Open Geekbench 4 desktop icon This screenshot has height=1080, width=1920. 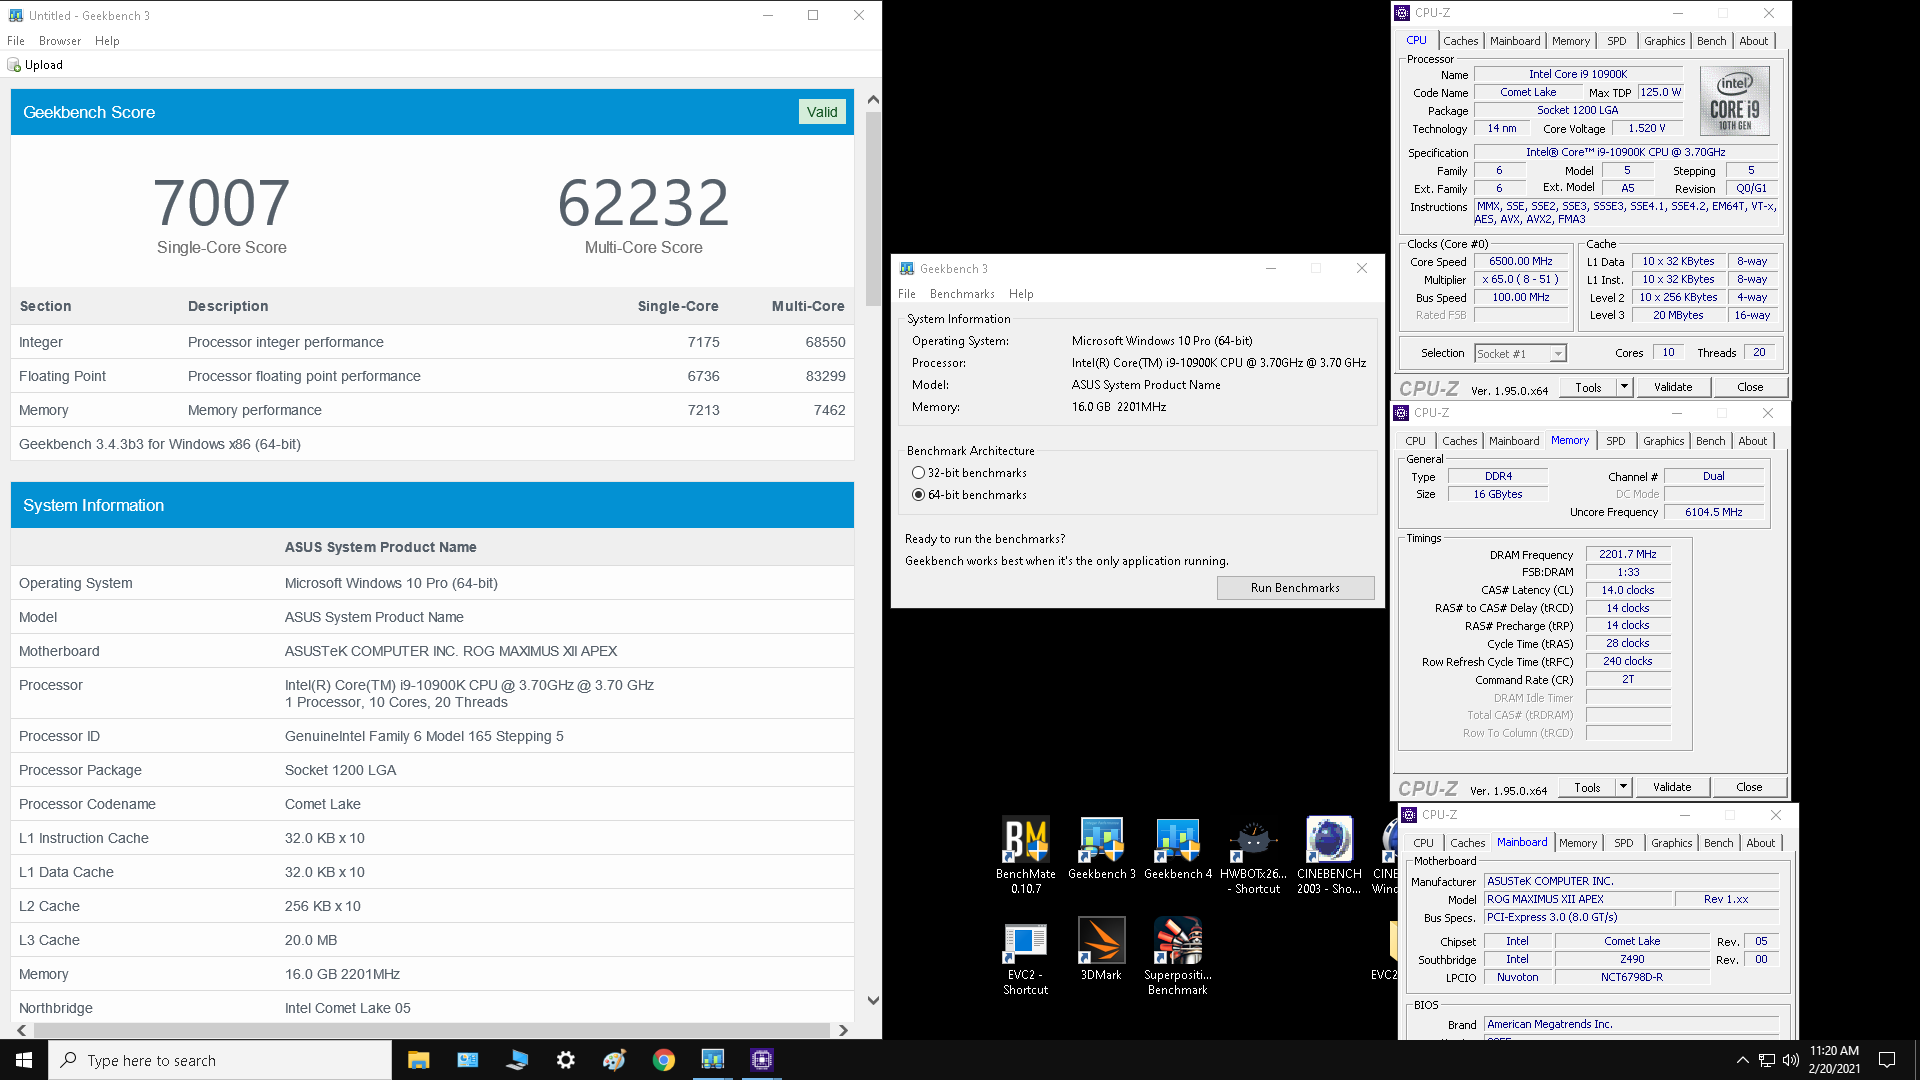click(1177, 848)
